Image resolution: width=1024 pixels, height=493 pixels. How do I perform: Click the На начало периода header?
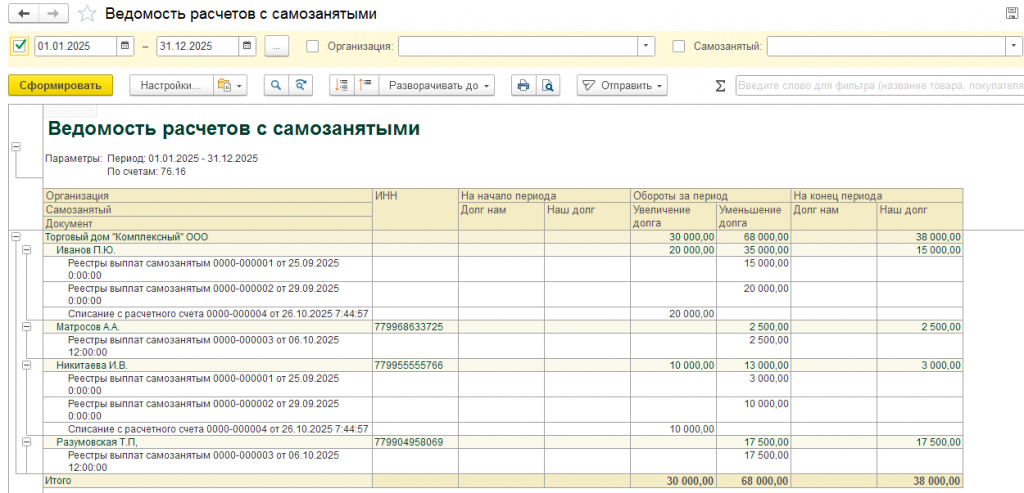(x=544, y=195)
